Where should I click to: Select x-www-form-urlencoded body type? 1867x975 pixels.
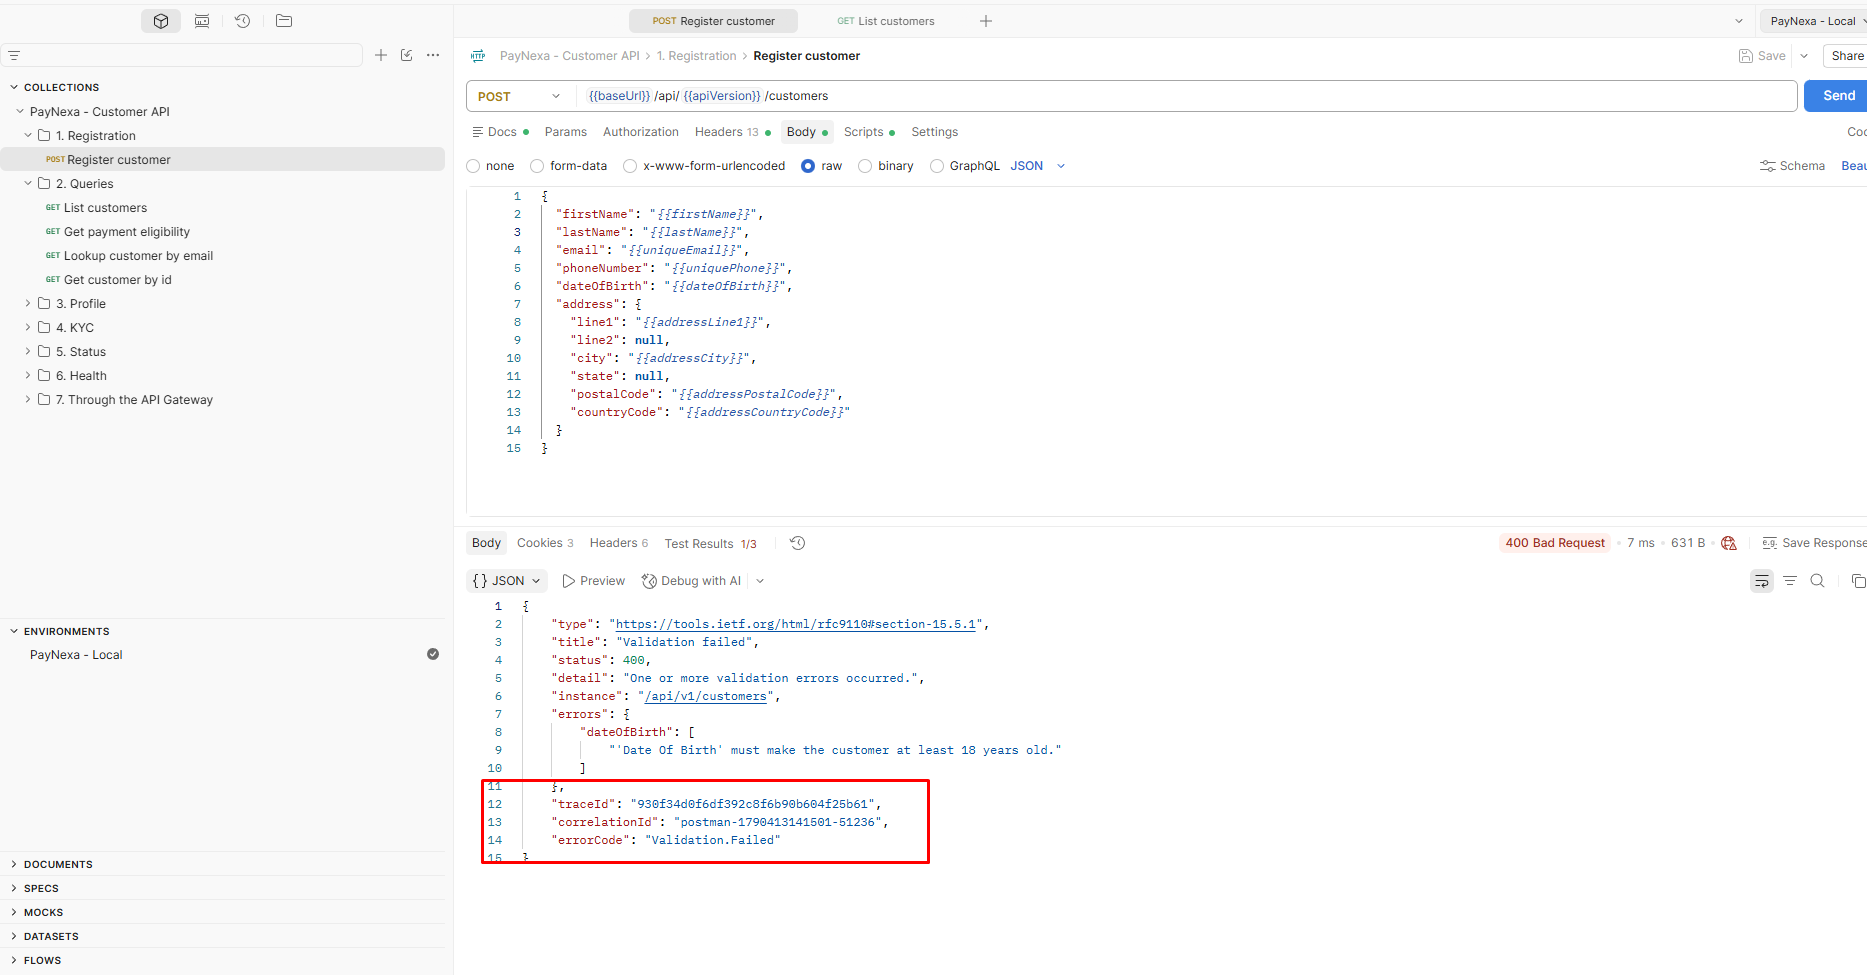click(x=630, y=166)
